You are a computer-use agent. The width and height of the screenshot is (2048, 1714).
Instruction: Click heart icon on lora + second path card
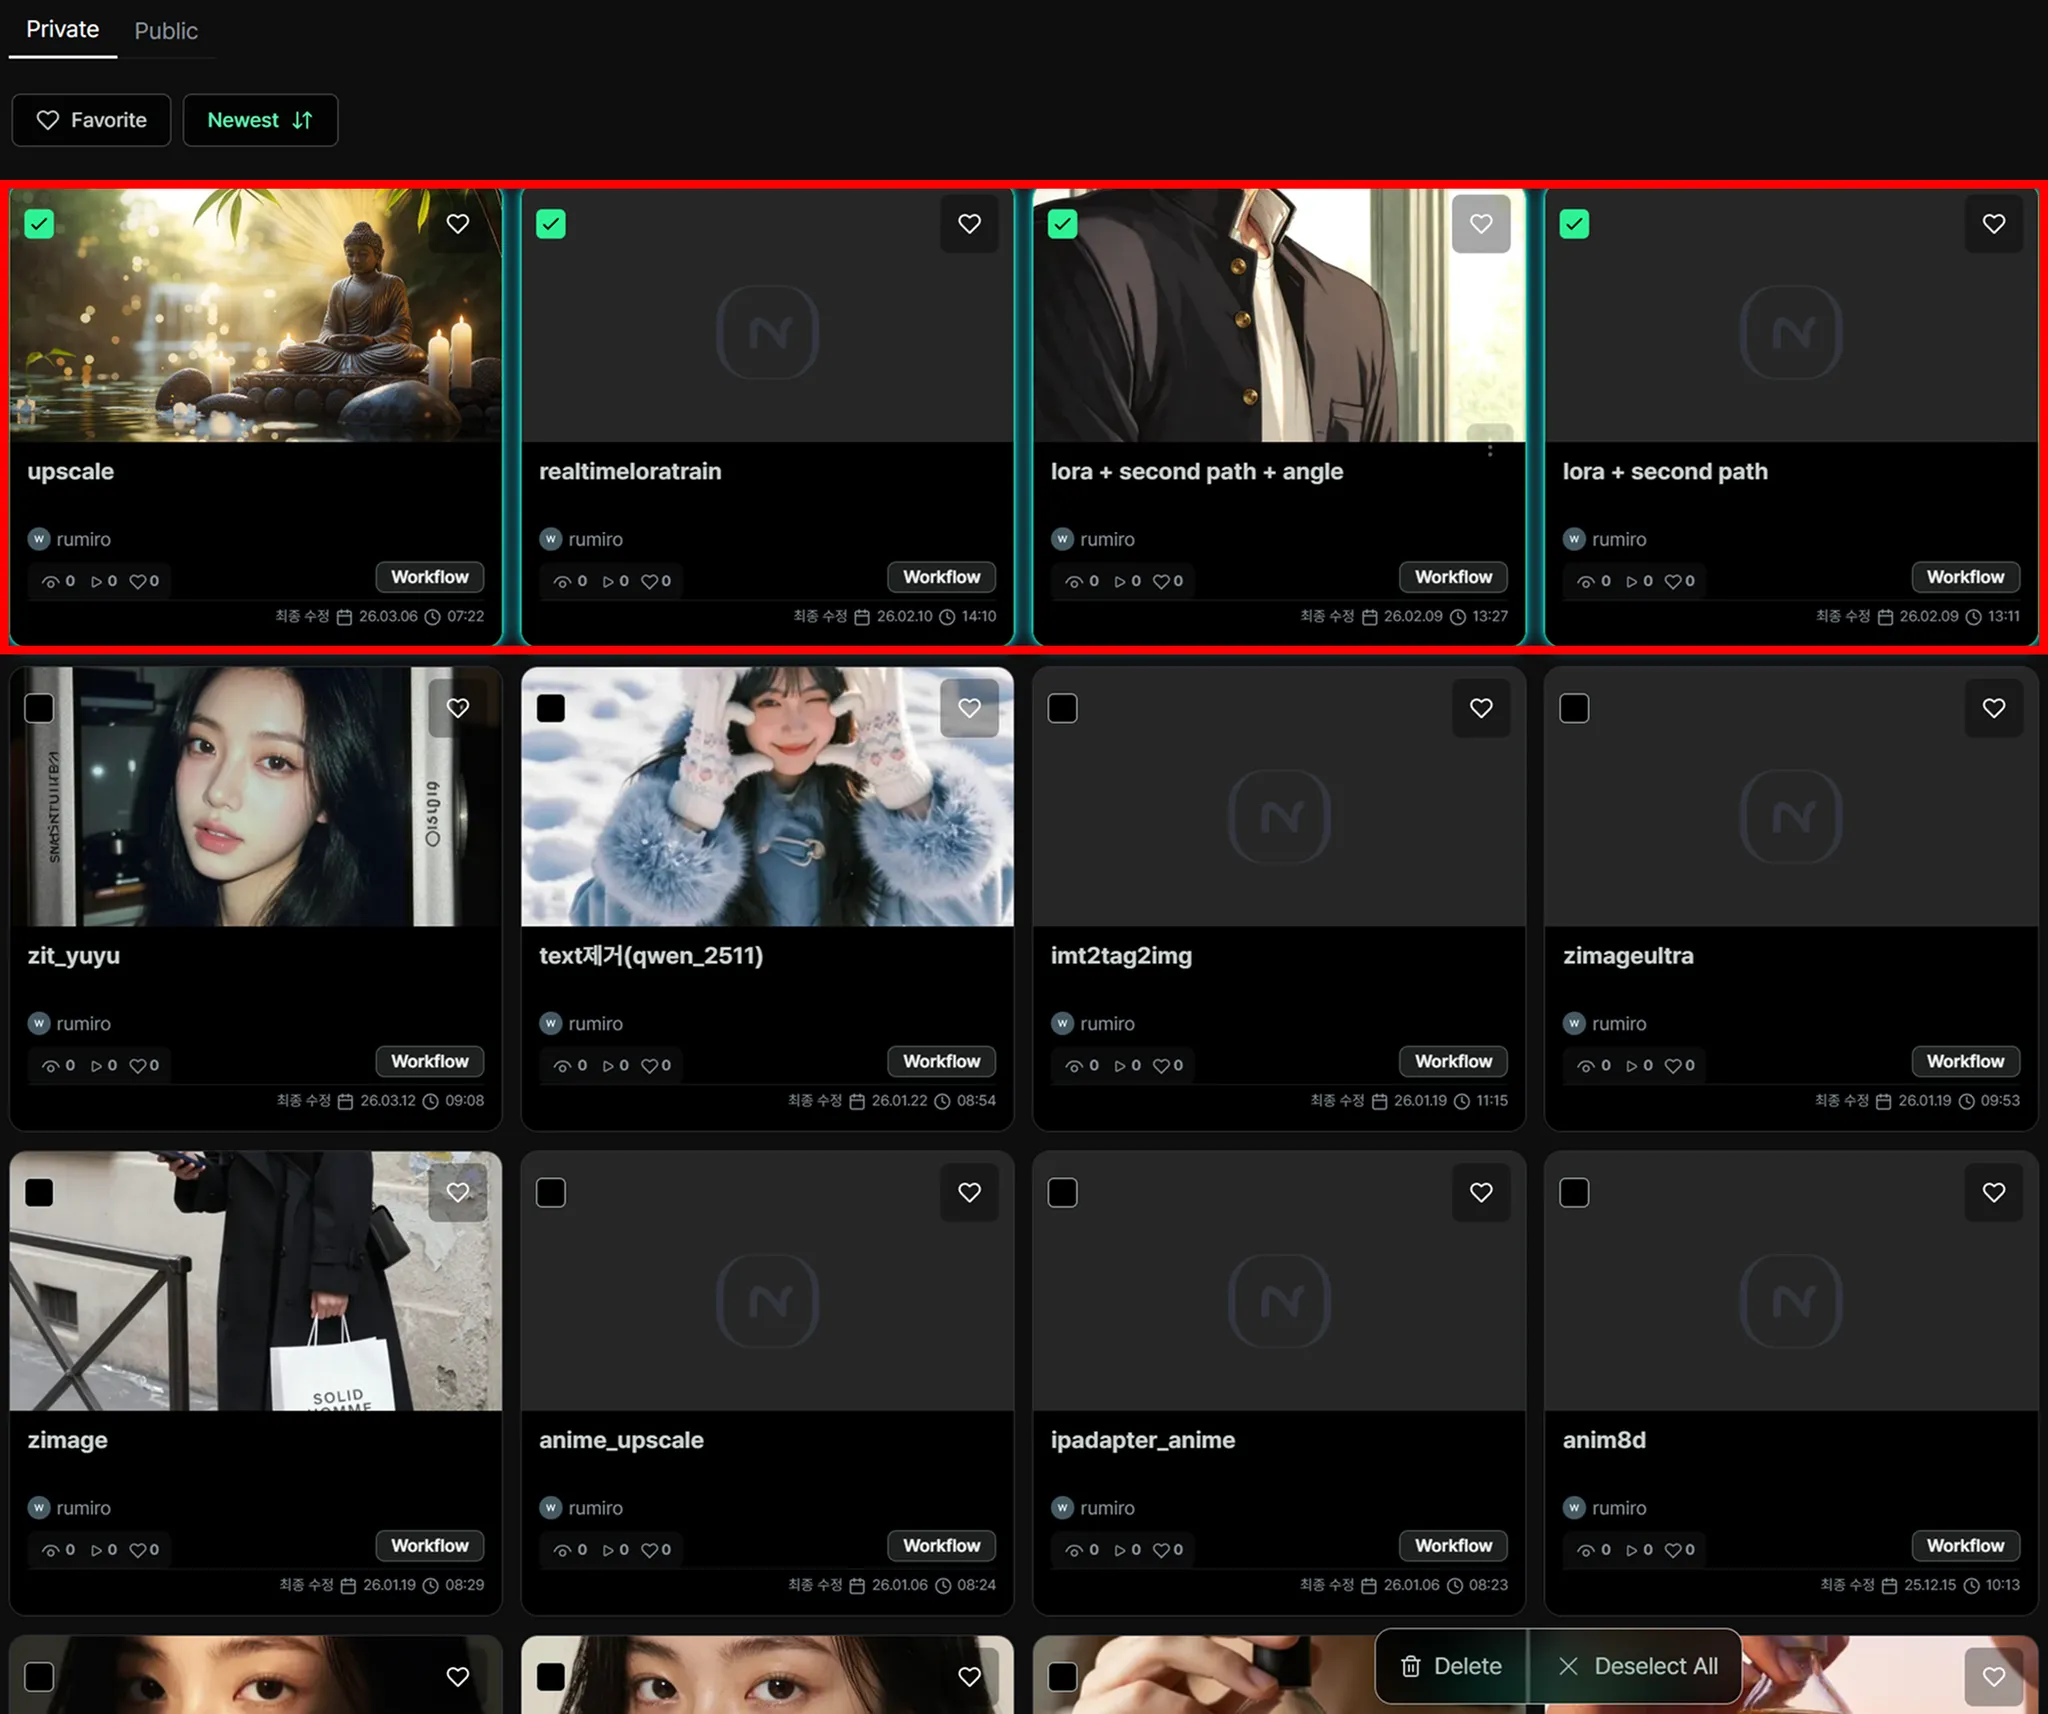pyautogui.click(x=1993, y=224)
